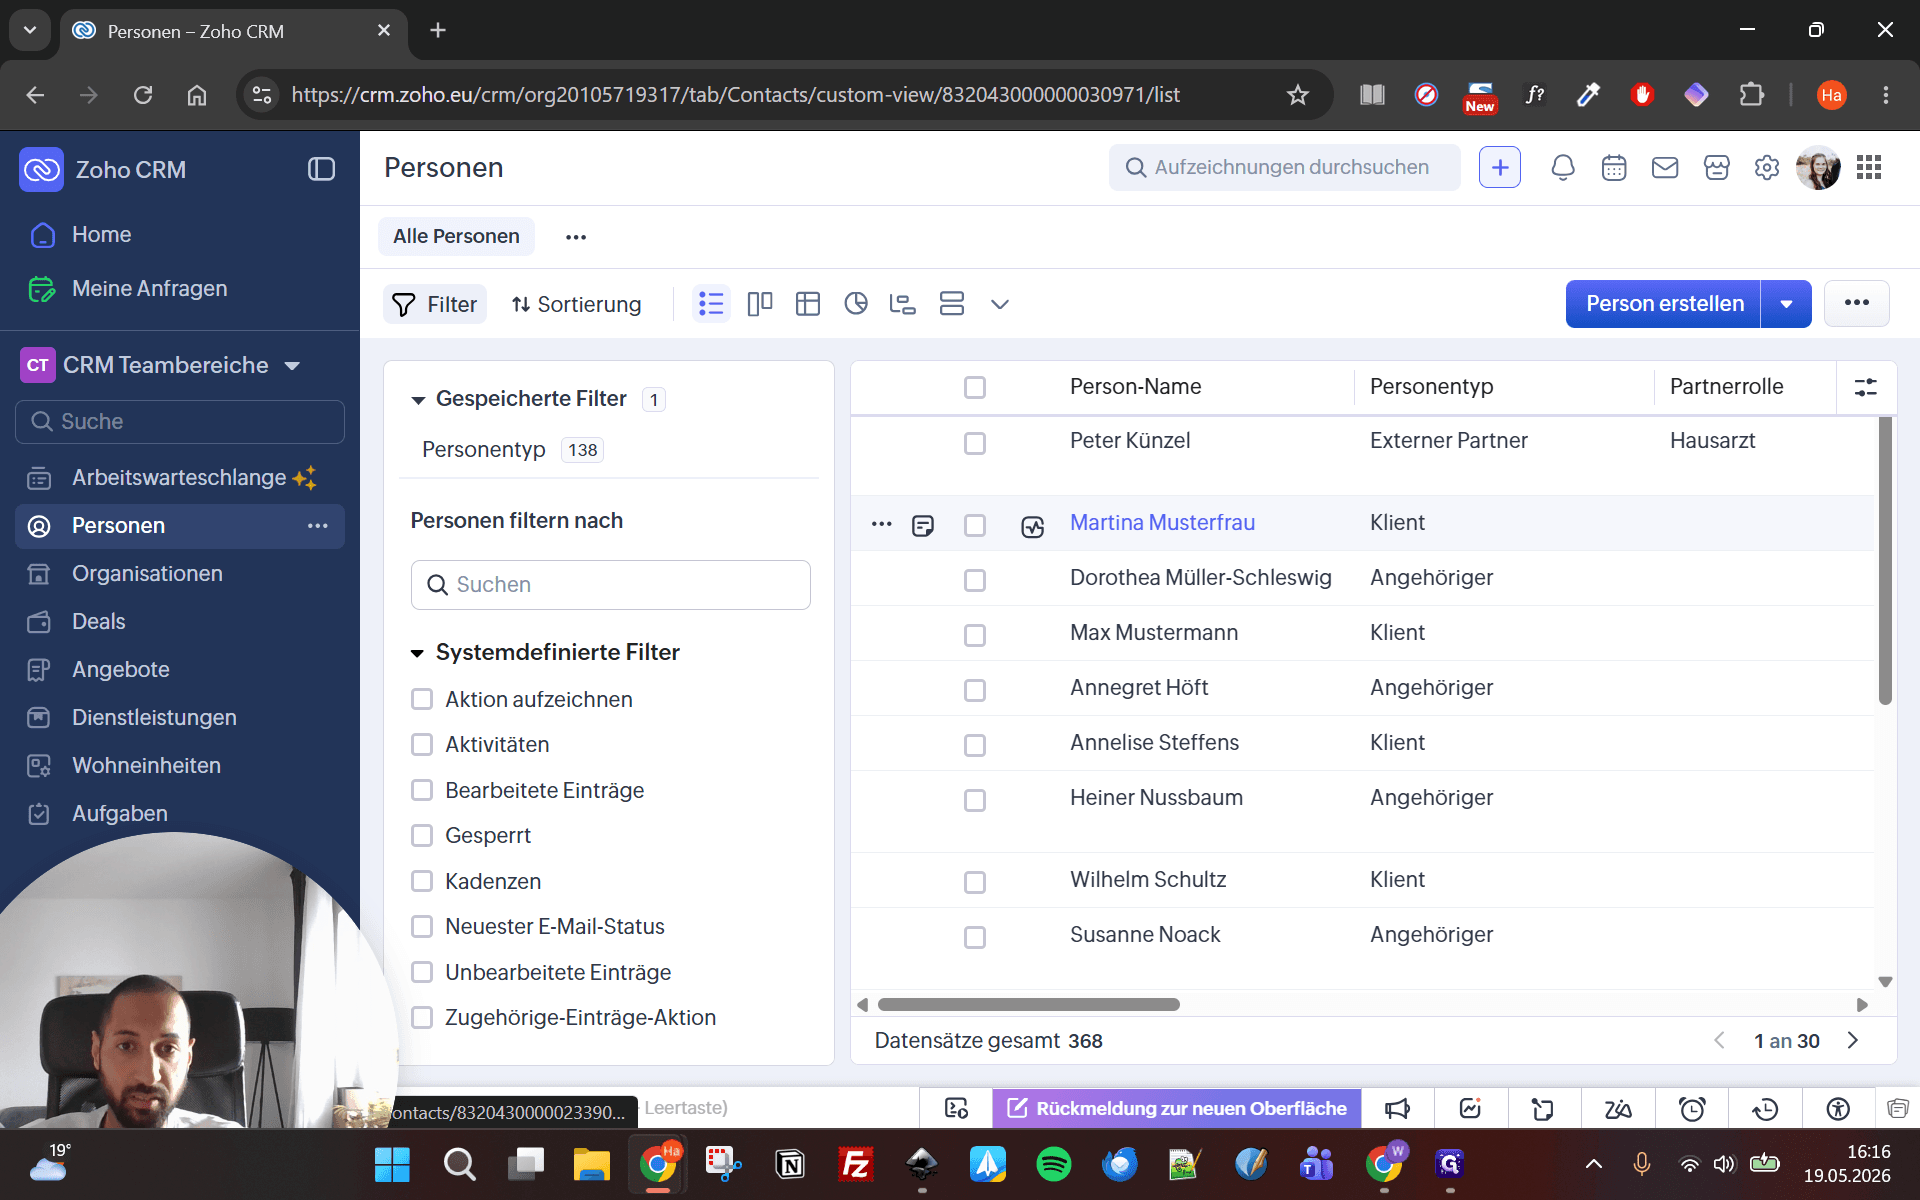Viewport: 1920px width, 1200px height.
Task: Tick the Kadenzen filter checkbox
Action: 422,881
